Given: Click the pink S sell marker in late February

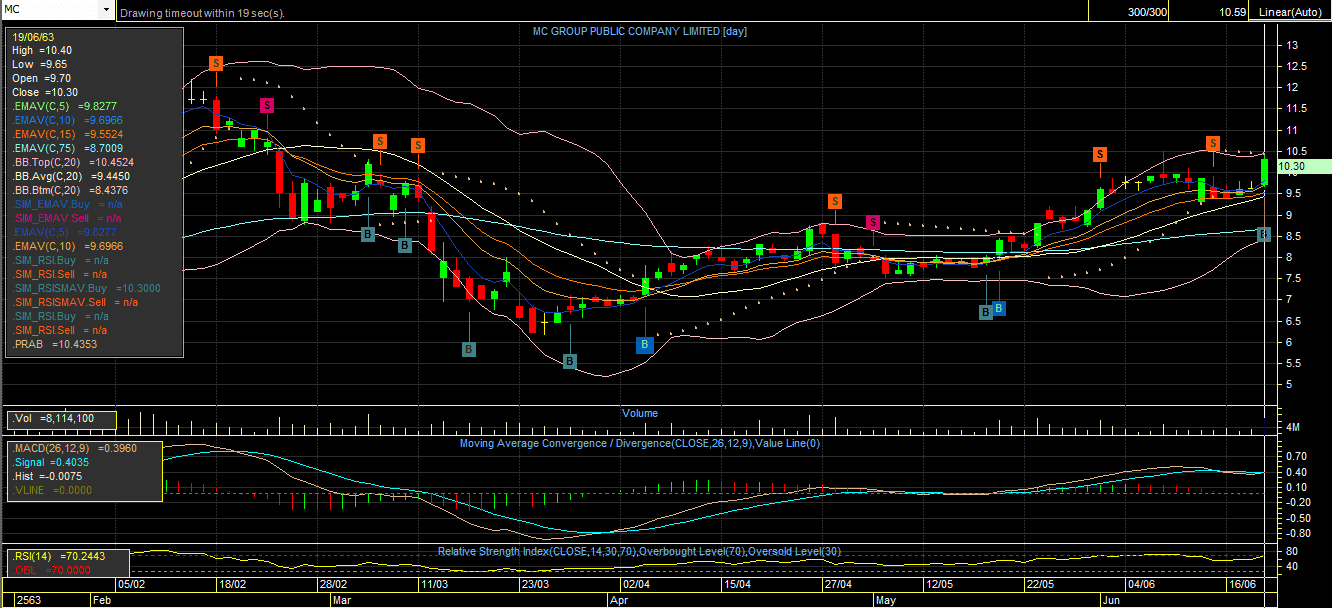Looking at the screenshot, I should tap(267, 105).
